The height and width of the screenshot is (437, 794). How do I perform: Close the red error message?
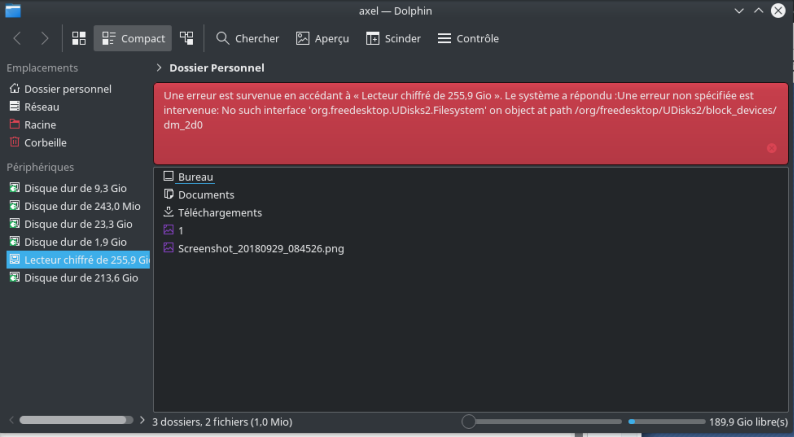click(x=771, y=148)
